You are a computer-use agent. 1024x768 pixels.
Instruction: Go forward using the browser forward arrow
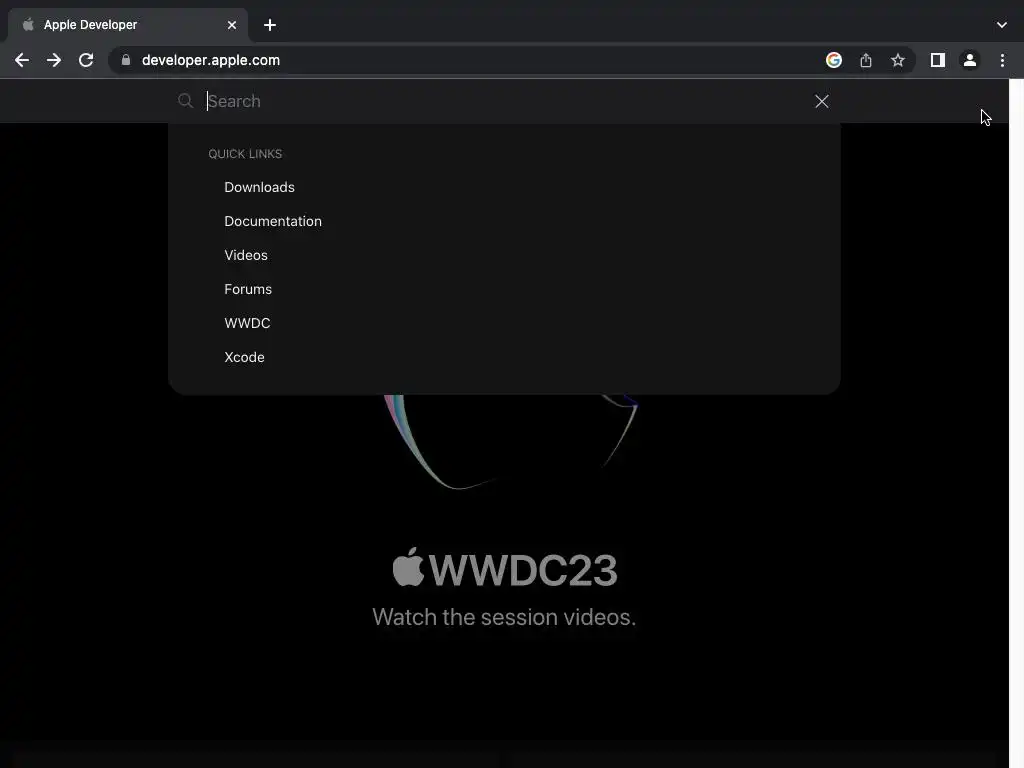coord(54,60)
